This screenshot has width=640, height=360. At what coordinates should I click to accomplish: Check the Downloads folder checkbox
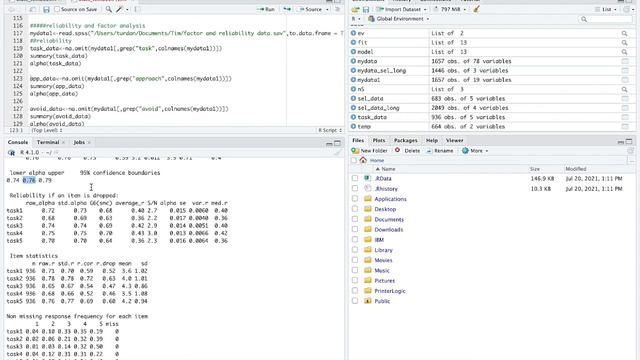[355, 229]
